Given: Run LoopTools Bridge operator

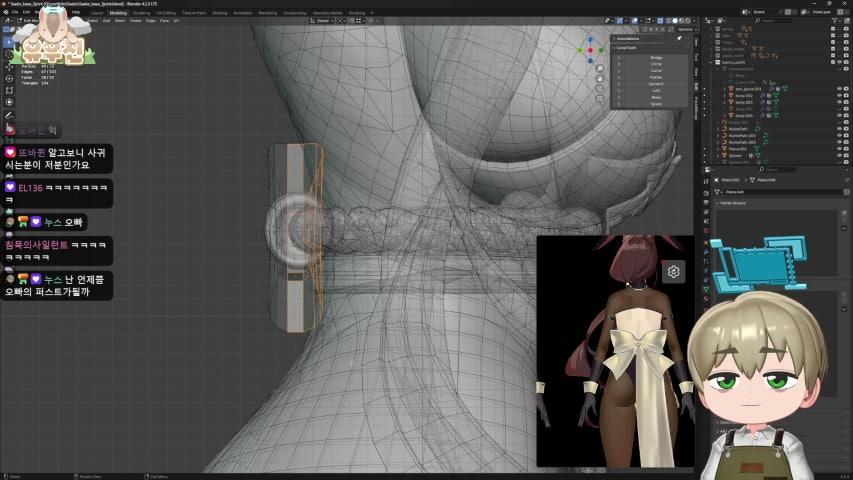Looking at the screenshot, I should pyautogui.click(x=656, y=58).
